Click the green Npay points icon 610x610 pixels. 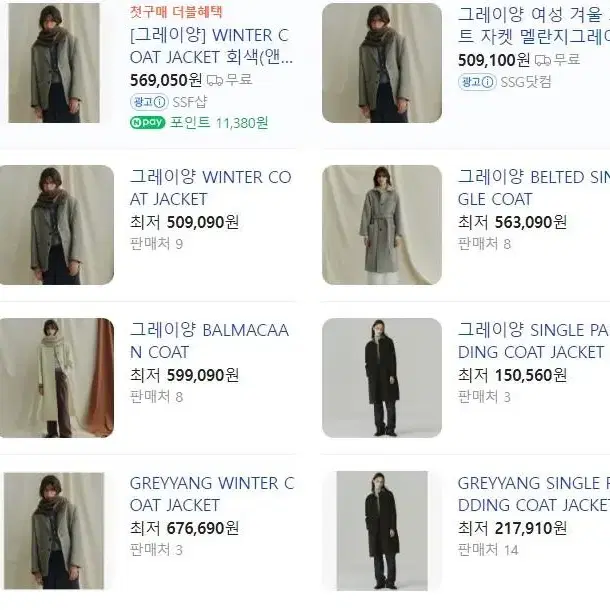(x=147, y=123)
